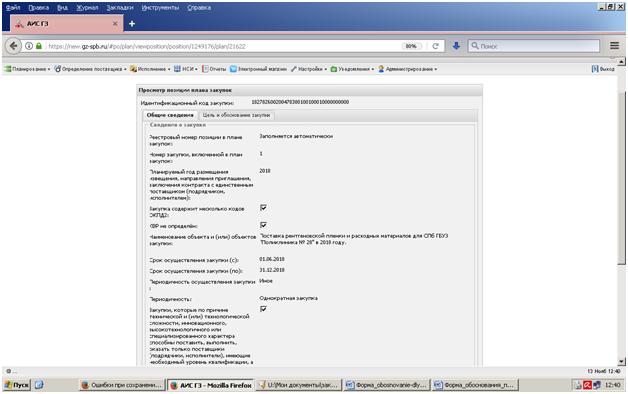Expand the Уведомления dropdown menu
The height and width of the screenshot is (394, 628).
tap(352, 69)
